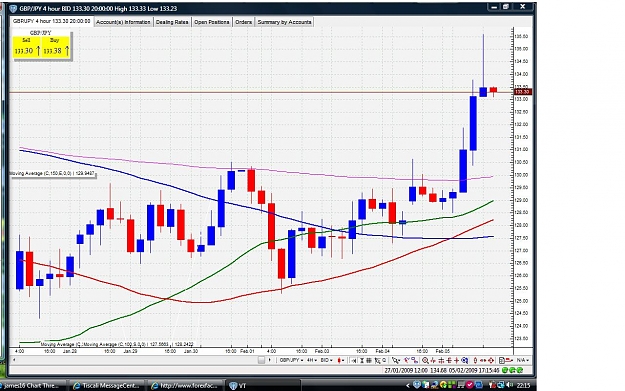
Task: Open the BID price type dropdown
Action: pyautogui.click(x=326, y=360)
